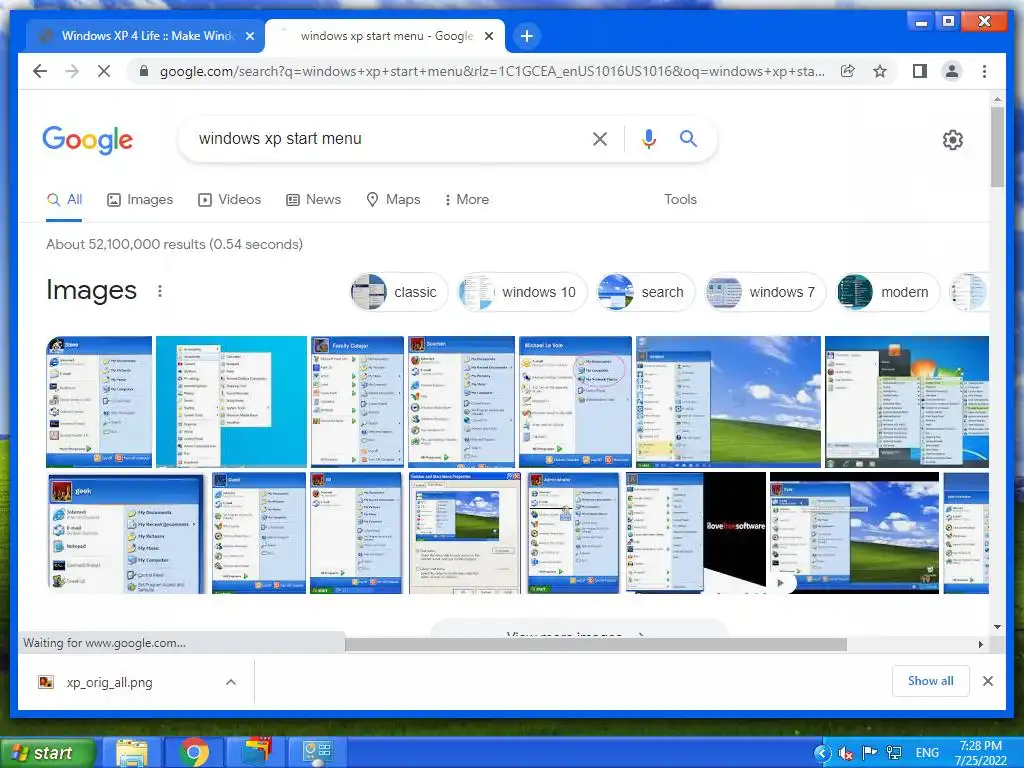Viewport: 1024px width, 768px height.
Task: Filter images by windows 10 chip
Action: click(x=522, y=292)
